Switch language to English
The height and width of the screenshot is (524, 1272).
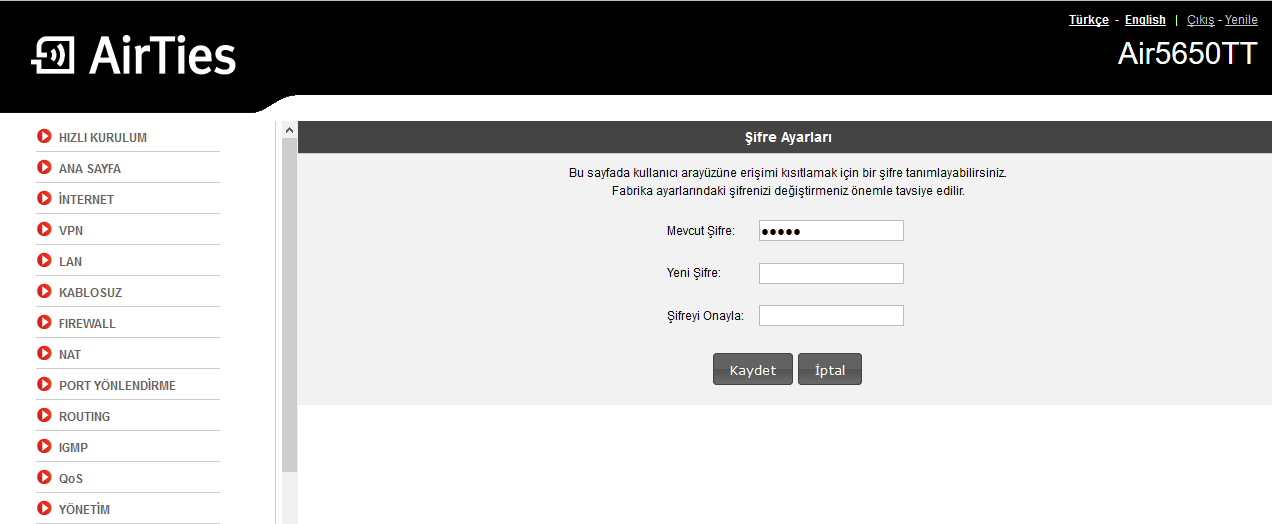[1145, 20]
